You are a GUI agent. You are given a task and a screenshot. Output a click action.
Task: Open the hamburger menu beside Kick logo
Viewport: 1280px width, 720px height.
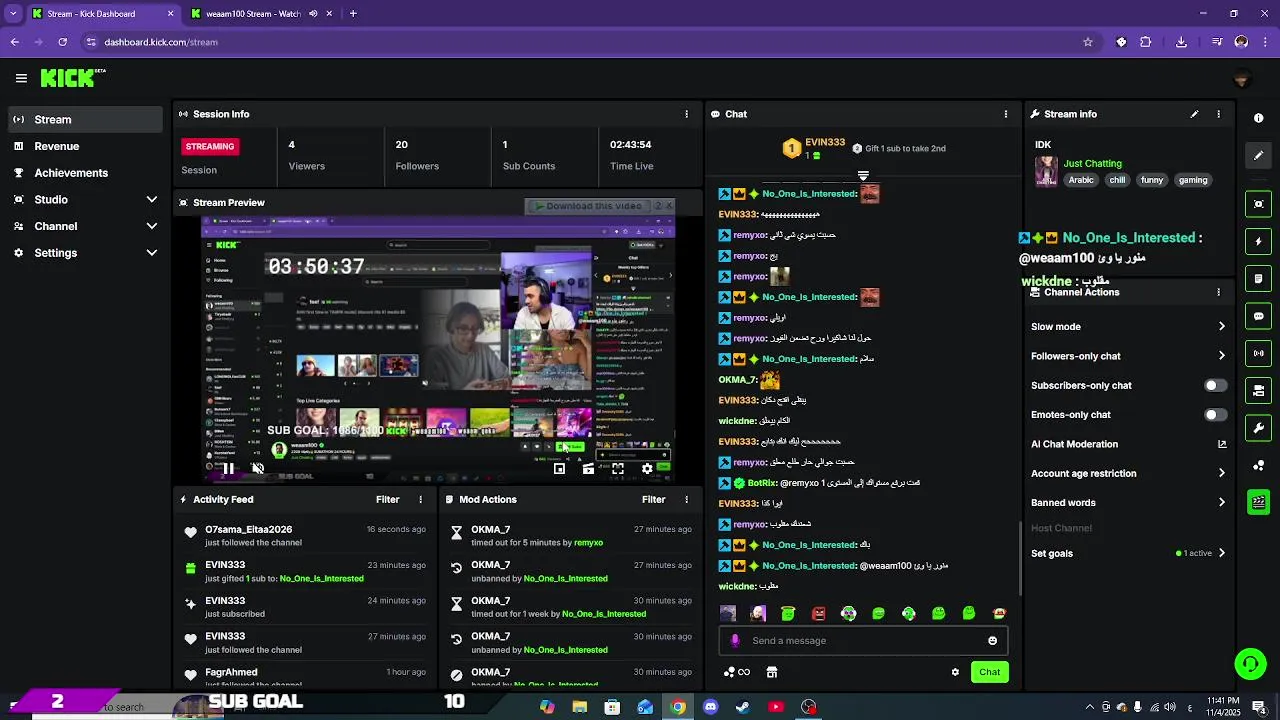click(21, 78)
